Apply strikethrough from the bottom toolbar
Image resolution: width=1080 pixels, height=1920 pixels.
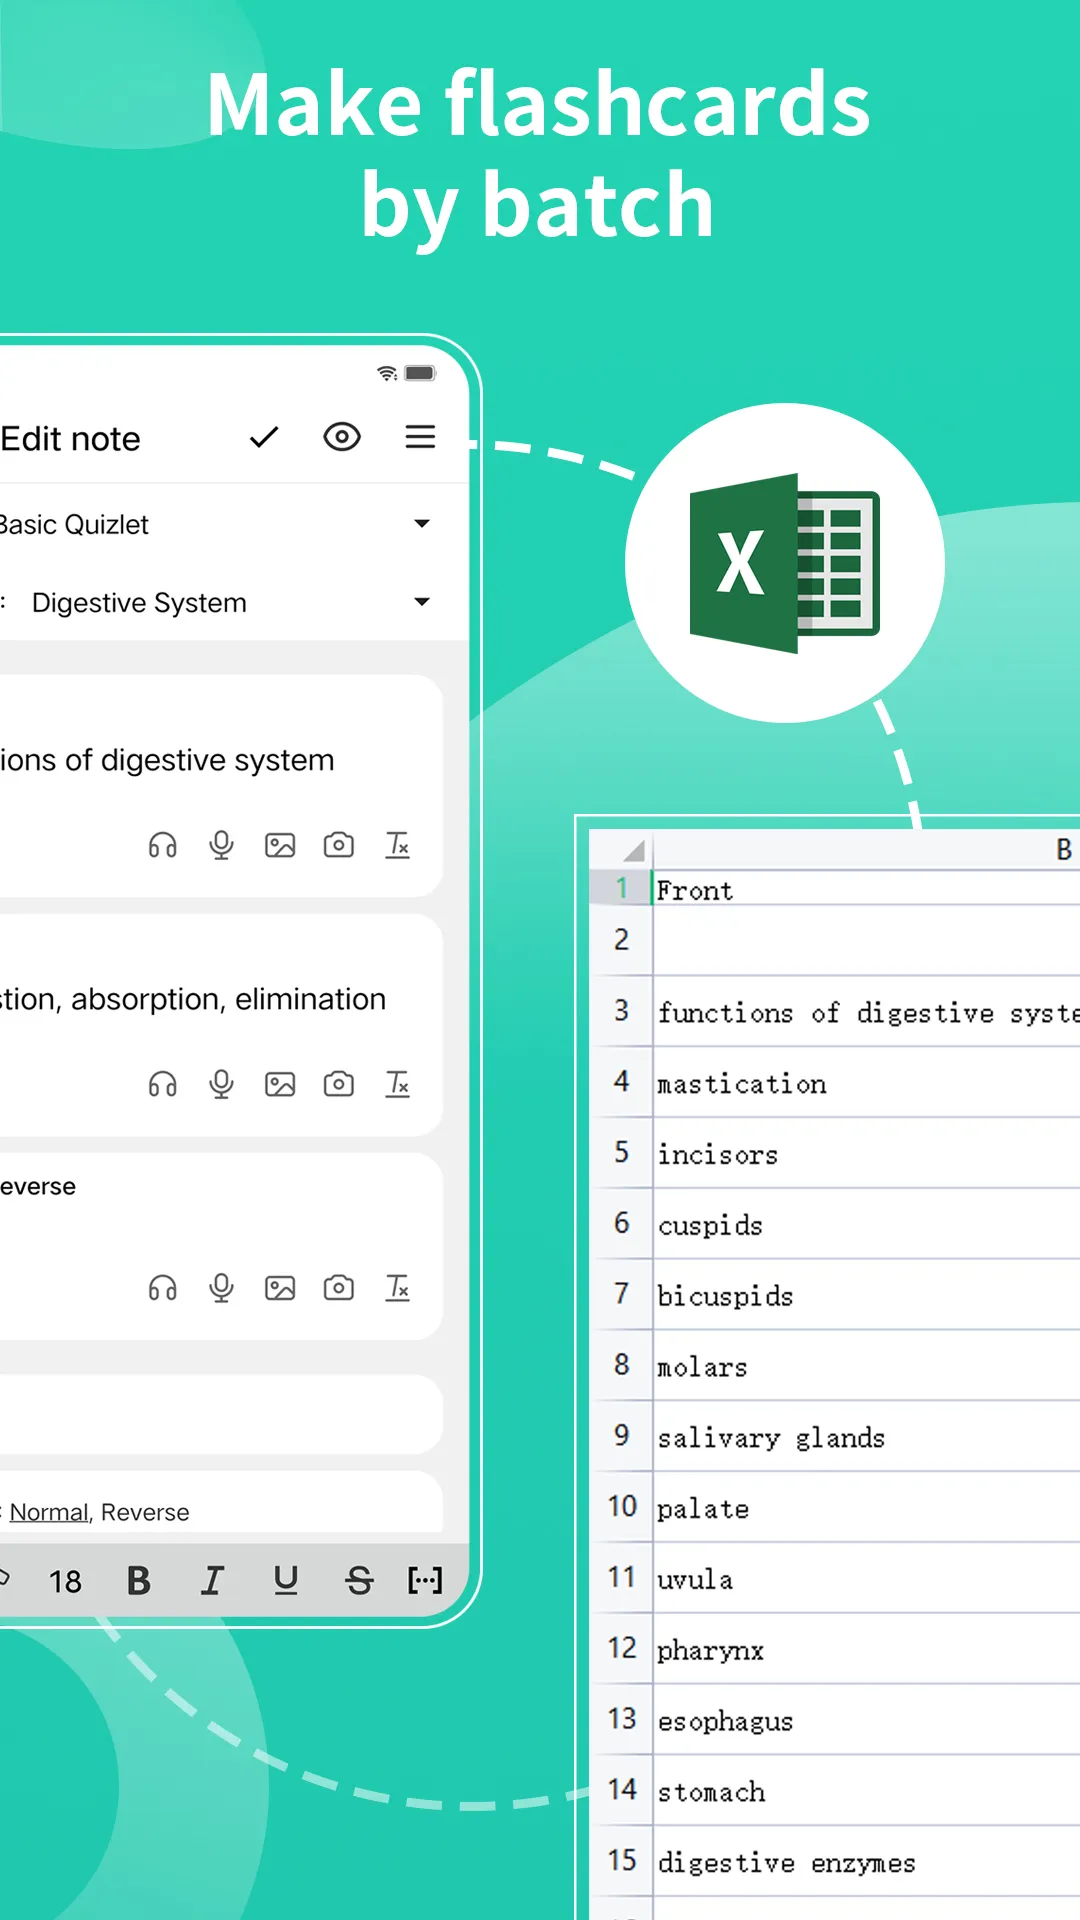tap(359, 1580)
